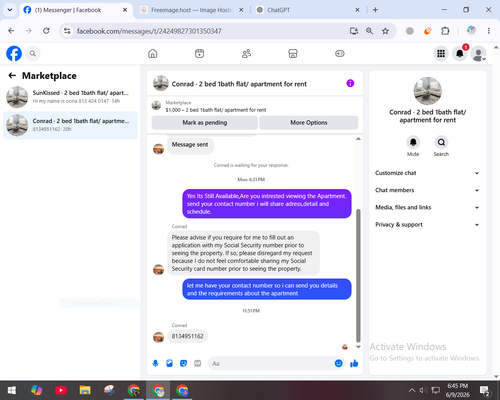Close the ChatGPT tab
500x400 pixels.
[357, 10]
